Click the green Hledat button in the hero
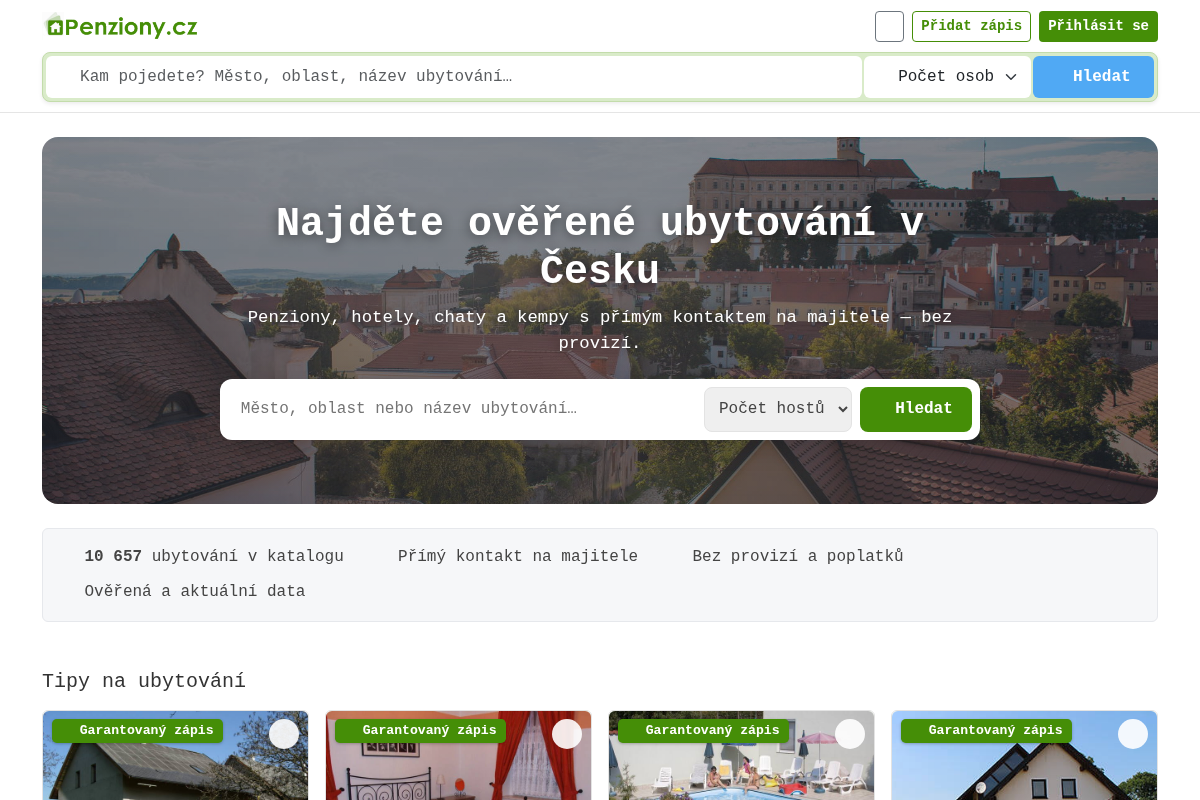1200x800 pixels. click(x=916, y=409)
